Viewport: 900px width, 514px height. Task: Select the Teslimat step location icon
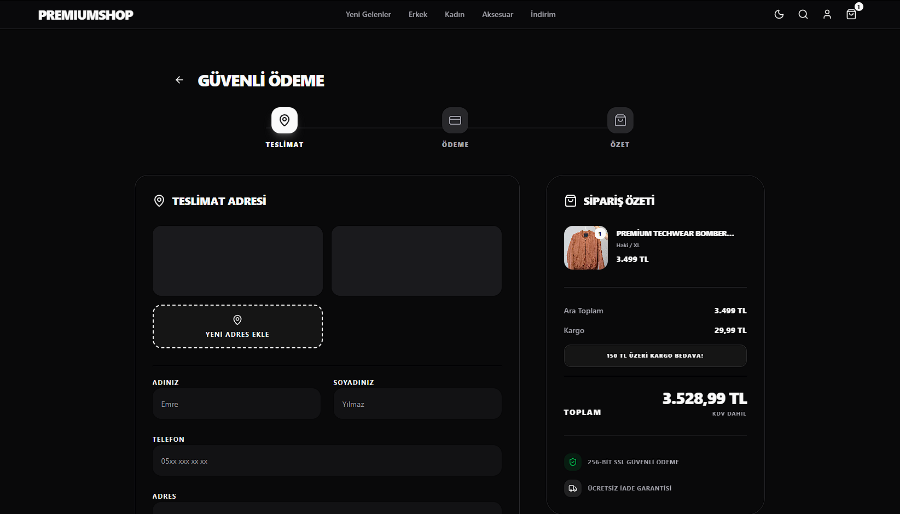(x=284, y=120)
